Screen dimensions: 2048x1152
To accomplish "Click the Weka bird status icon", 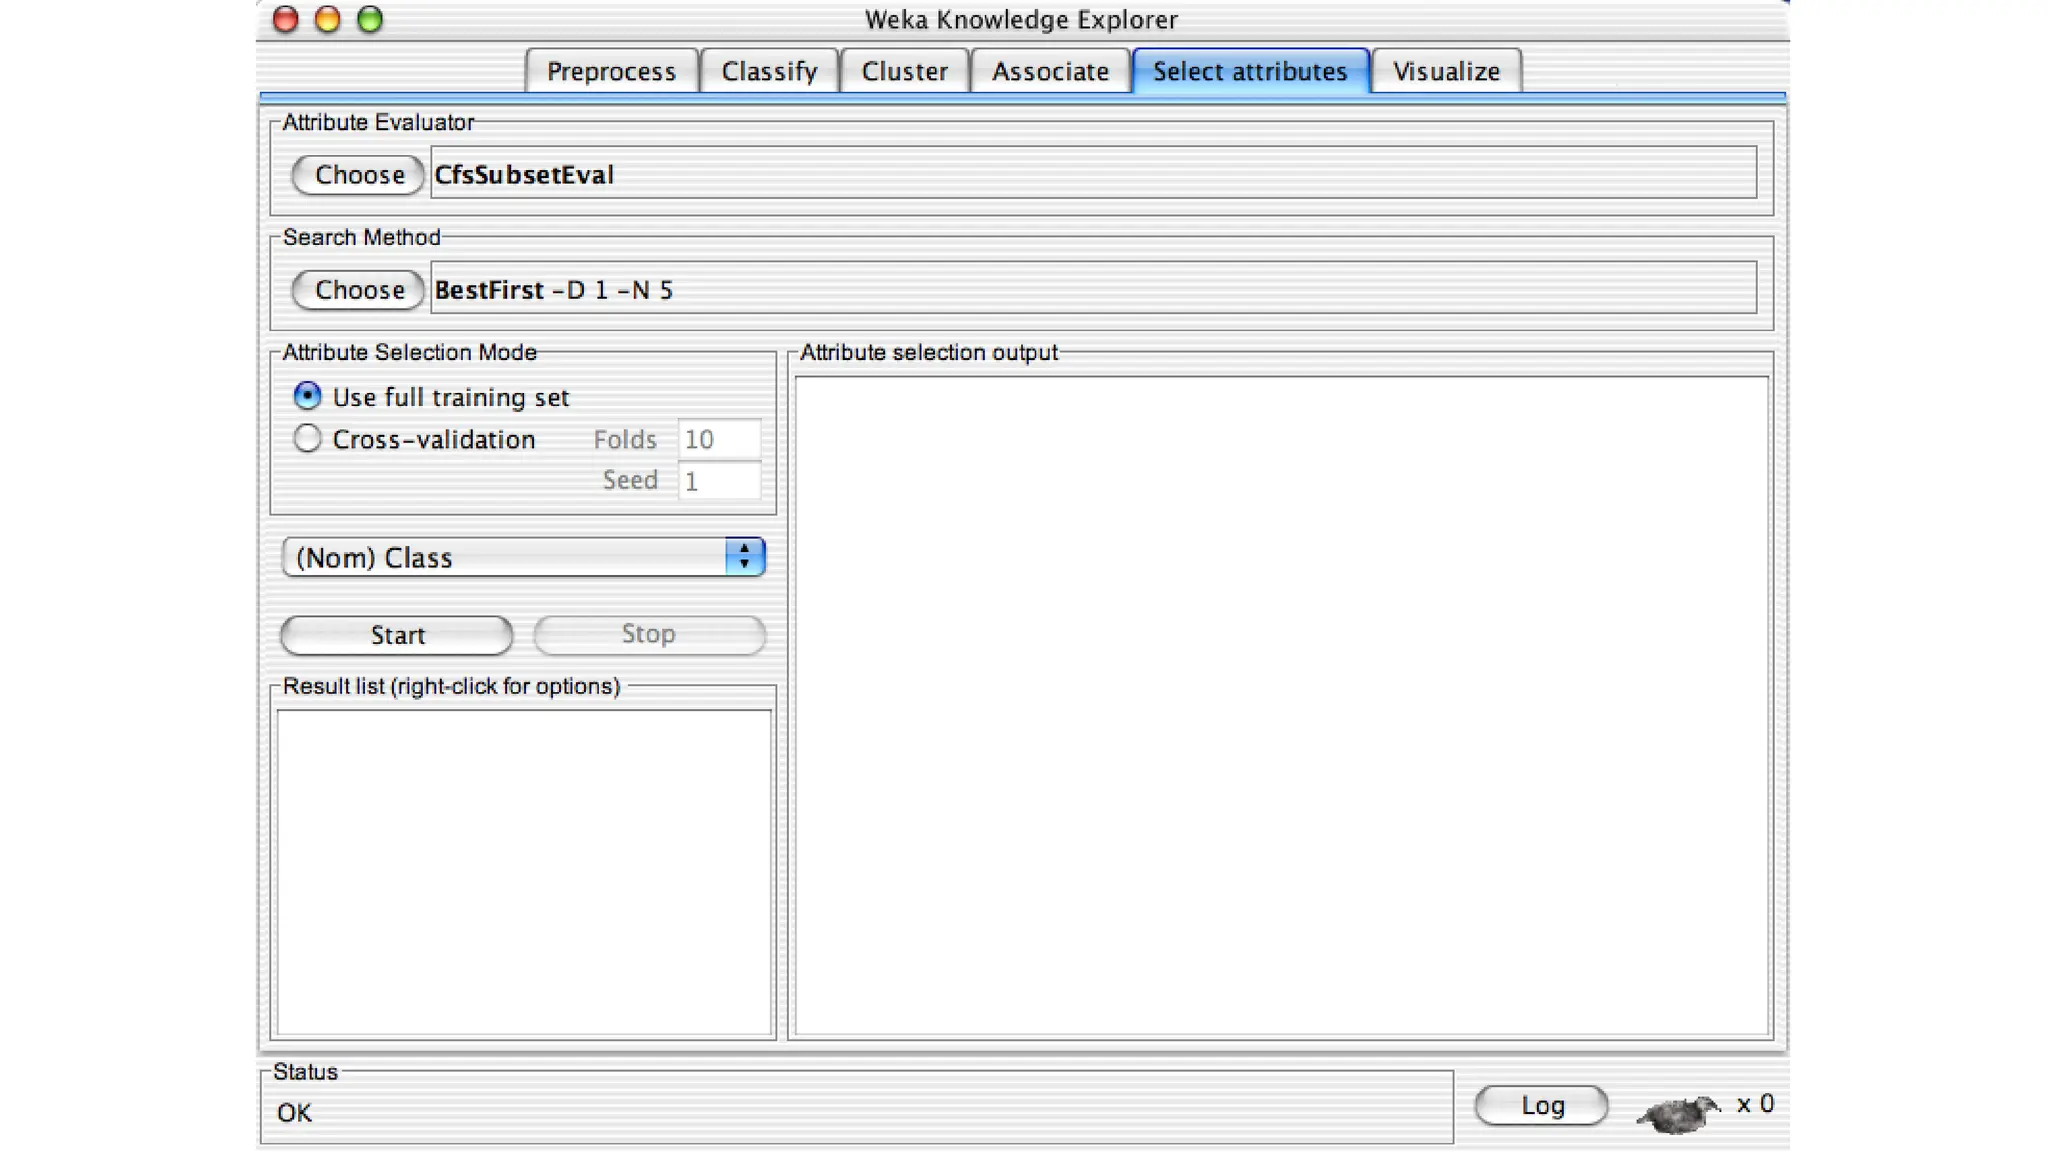I will [1678, 1112].
